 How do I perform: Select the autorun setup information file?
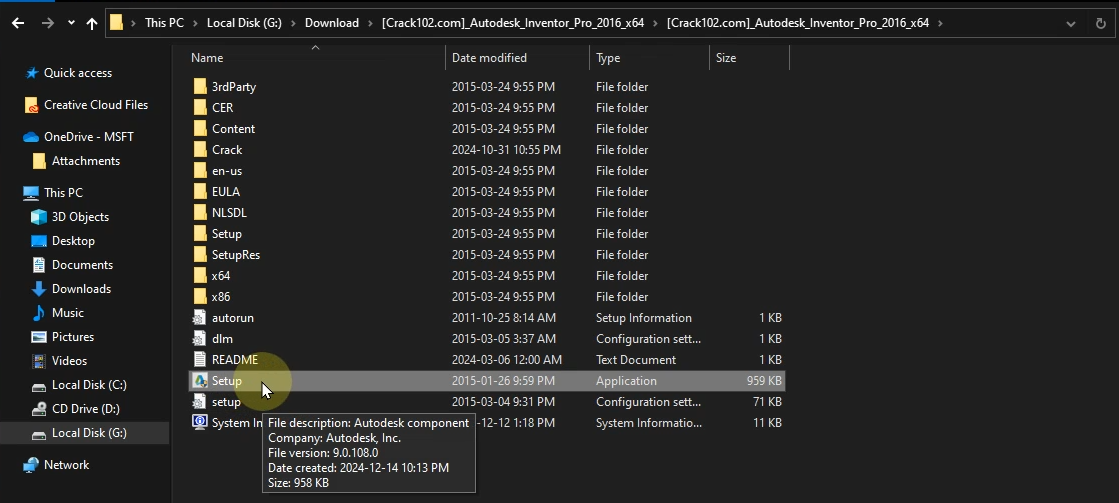point(232,318)
